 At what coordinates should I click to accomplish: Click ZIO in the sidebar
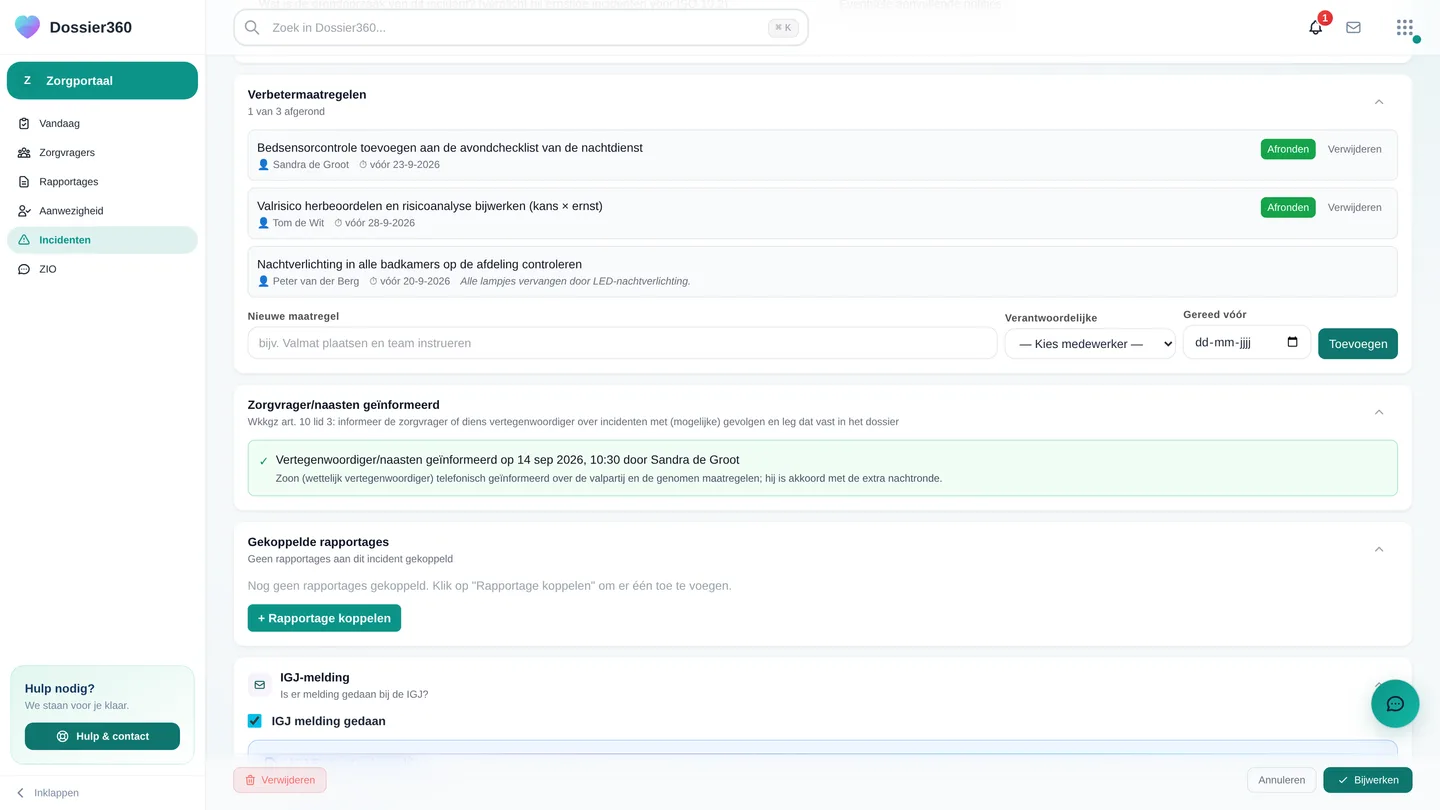102,269
